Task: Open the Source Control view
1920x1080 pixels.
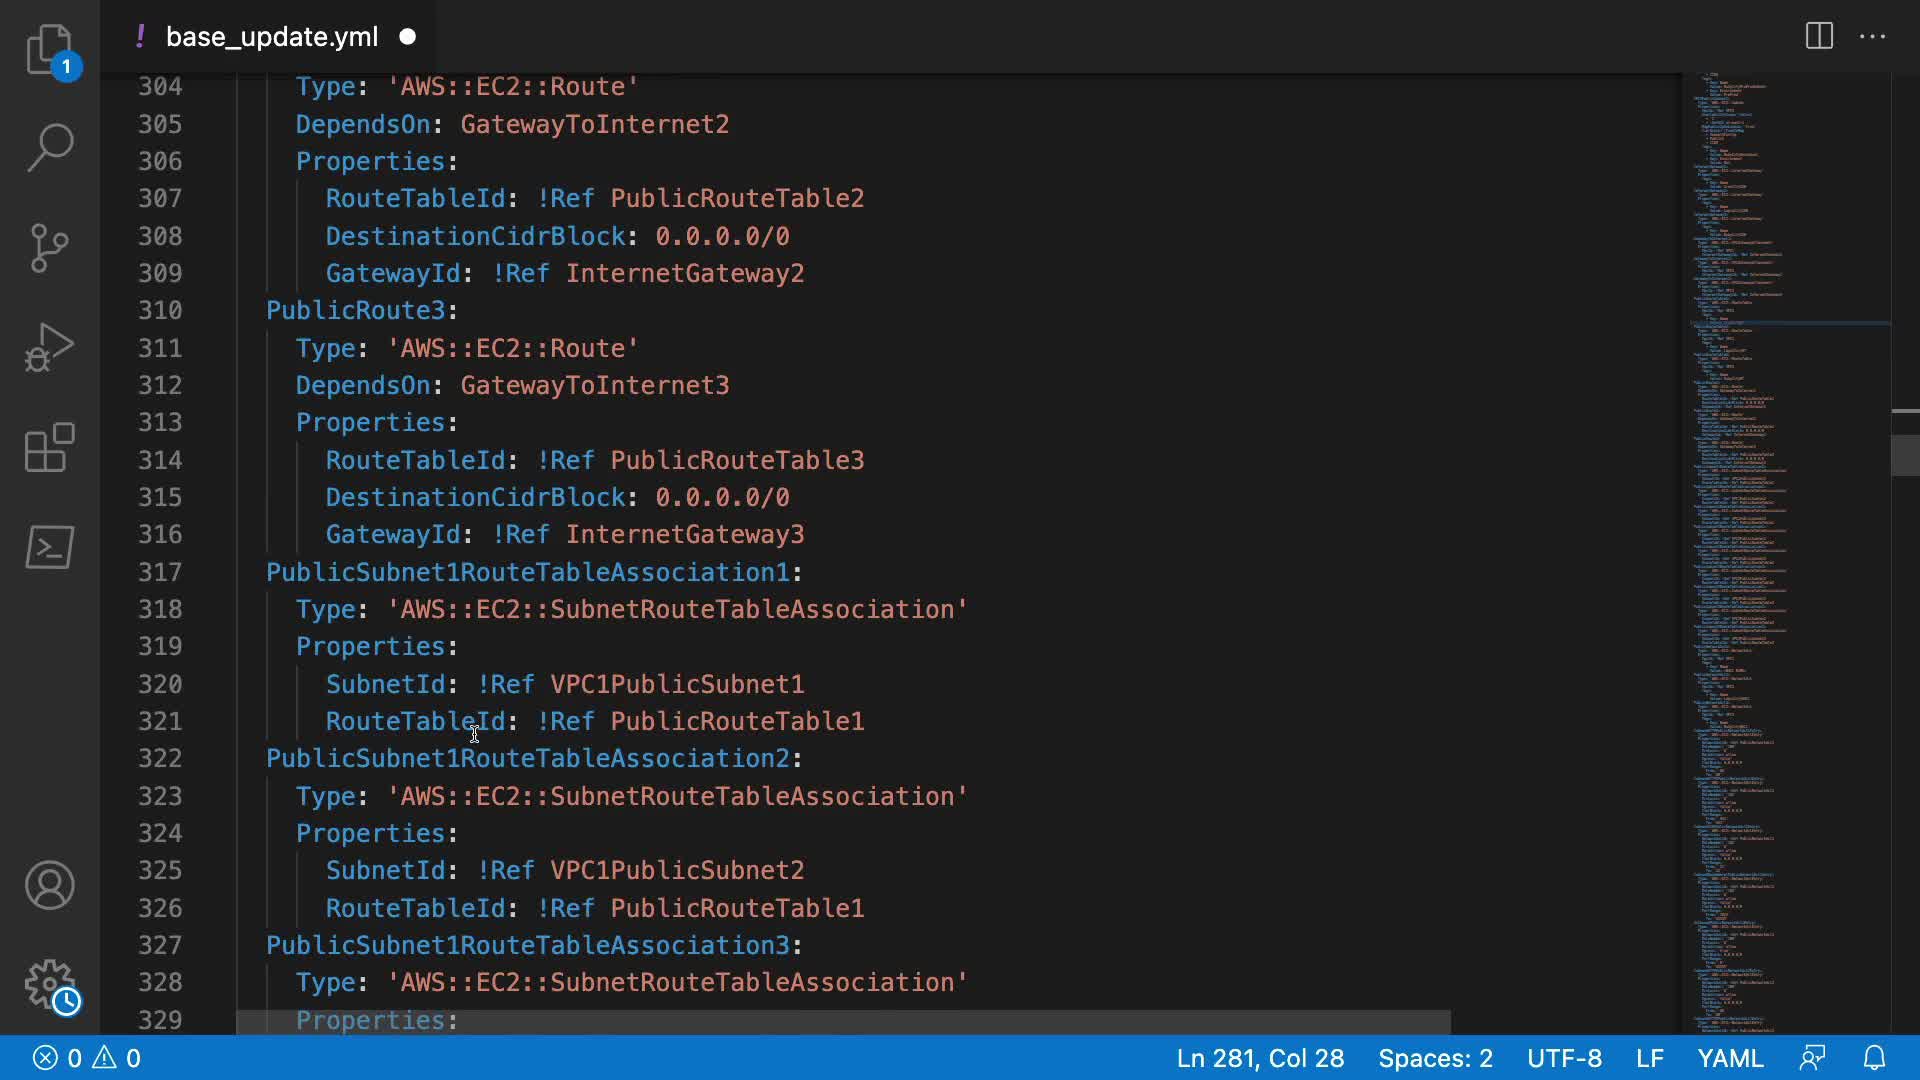Action: tap(49, 248)
